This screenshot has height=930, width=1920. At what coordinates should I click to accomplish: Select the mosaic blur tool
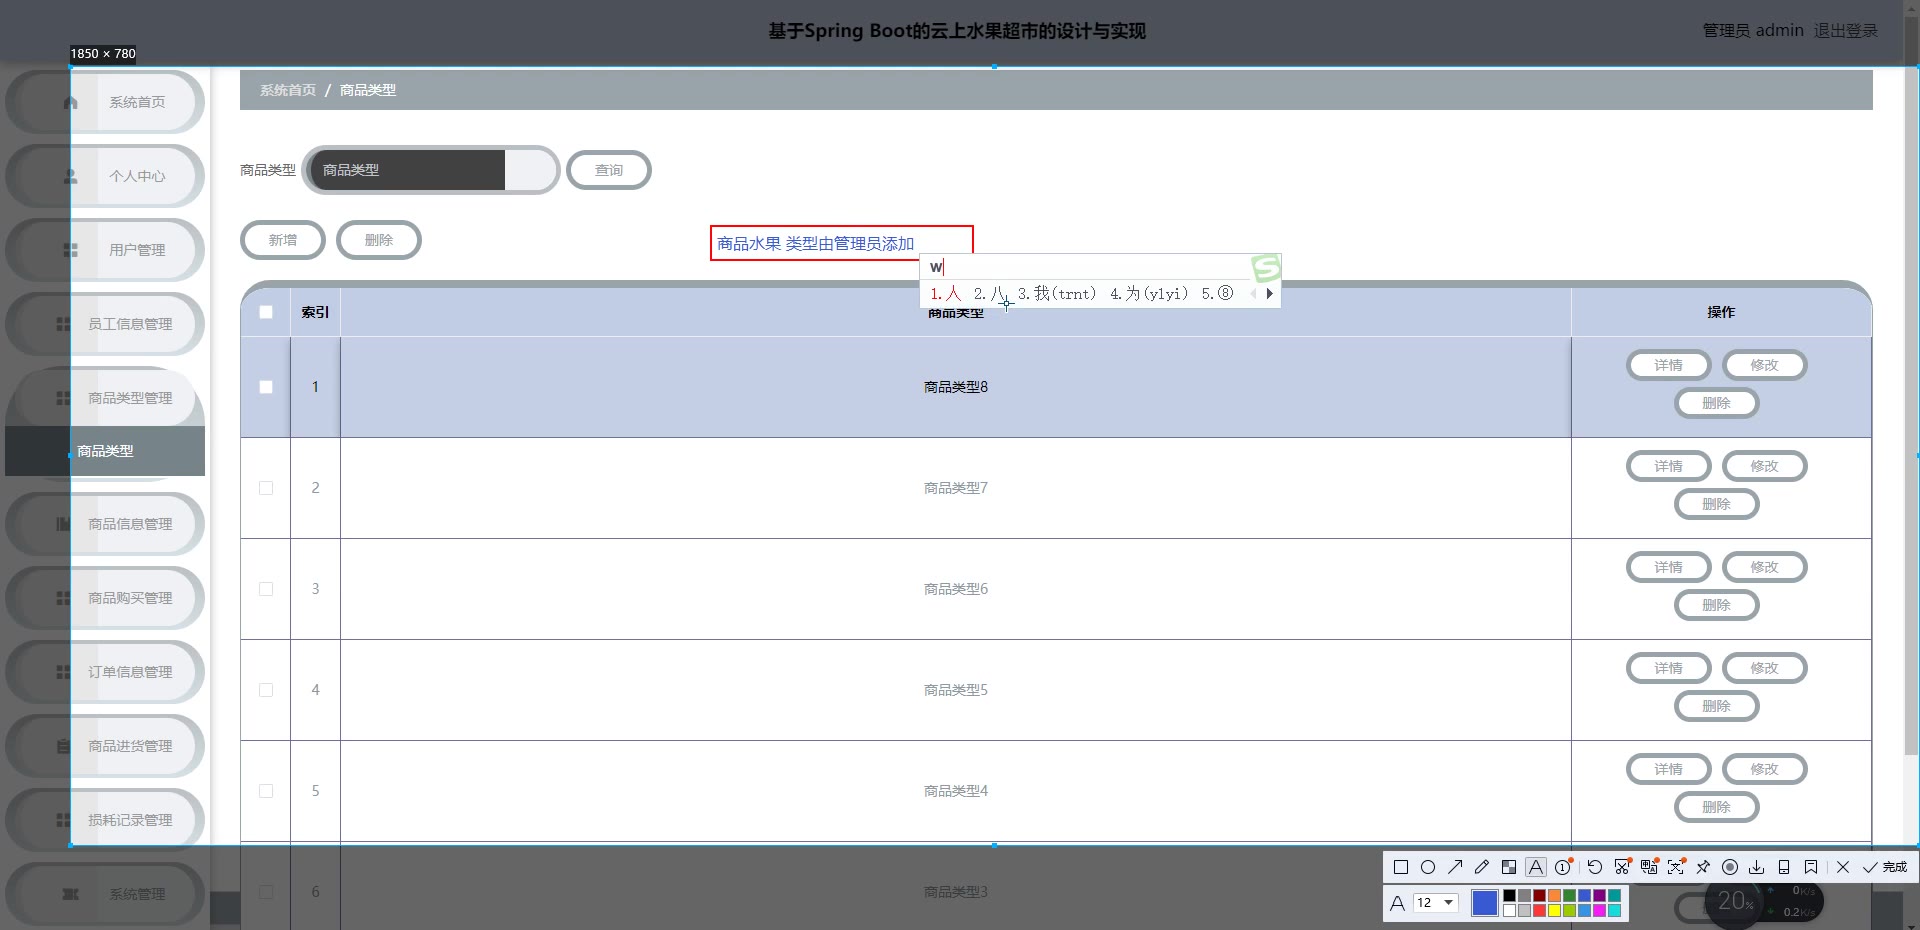[x=1509, y=867]
